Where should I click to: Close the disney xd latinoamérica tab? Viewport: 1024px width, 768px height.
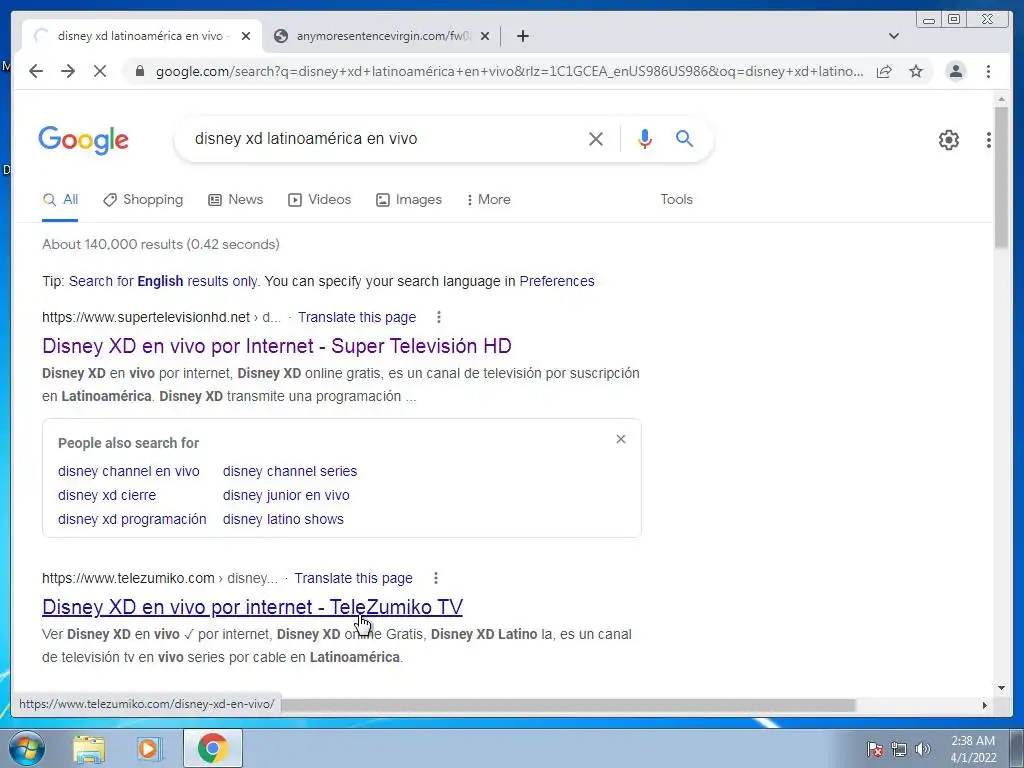[x=246, y=36]
